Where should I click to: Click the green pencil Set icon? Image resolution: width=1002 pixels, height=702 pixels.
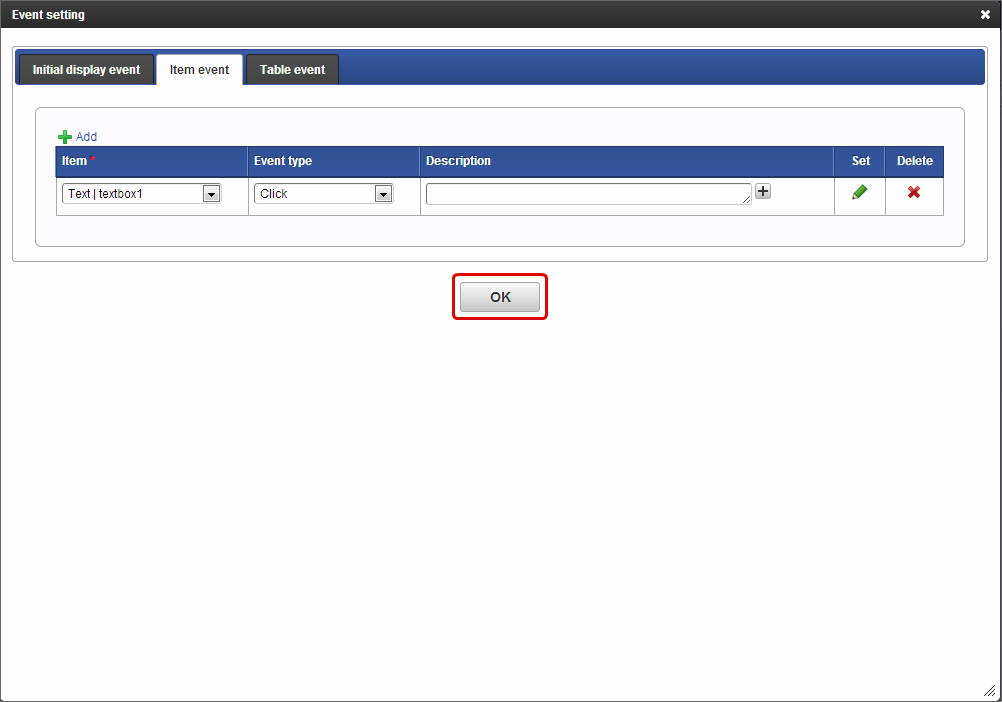tap(859, 192)
